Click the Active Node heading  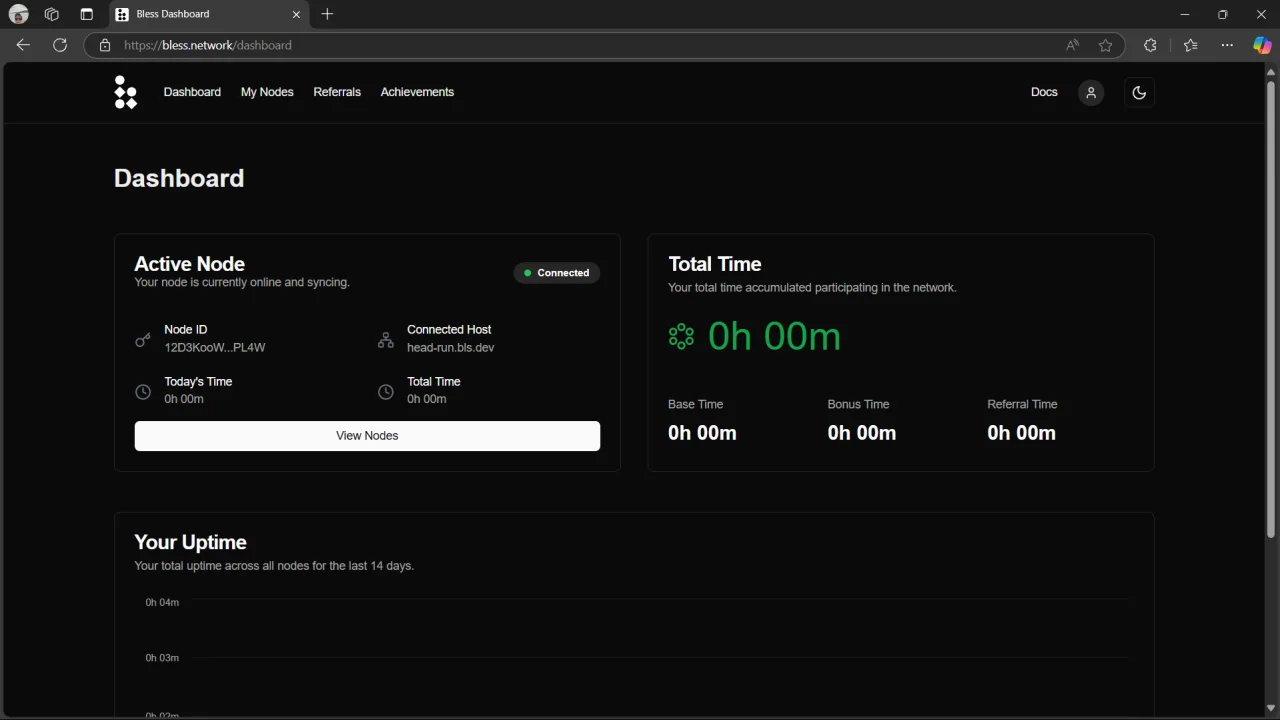[x=189, y=264]
